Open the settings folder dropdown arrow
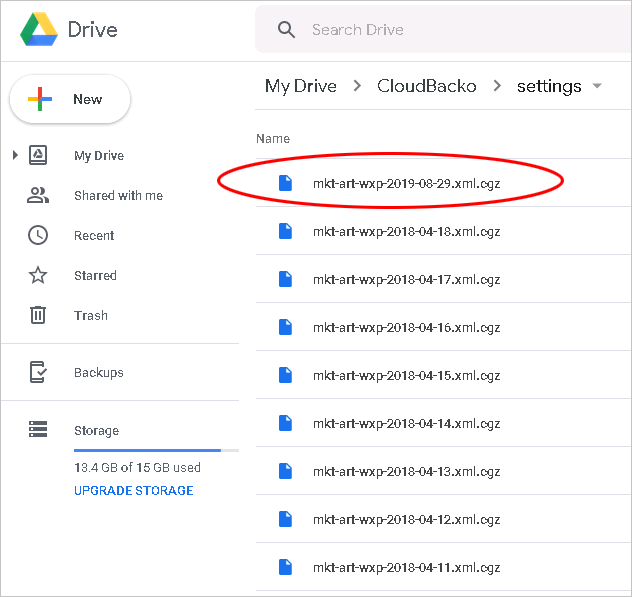This screenshot has height=597, width=632. (597, 86)
